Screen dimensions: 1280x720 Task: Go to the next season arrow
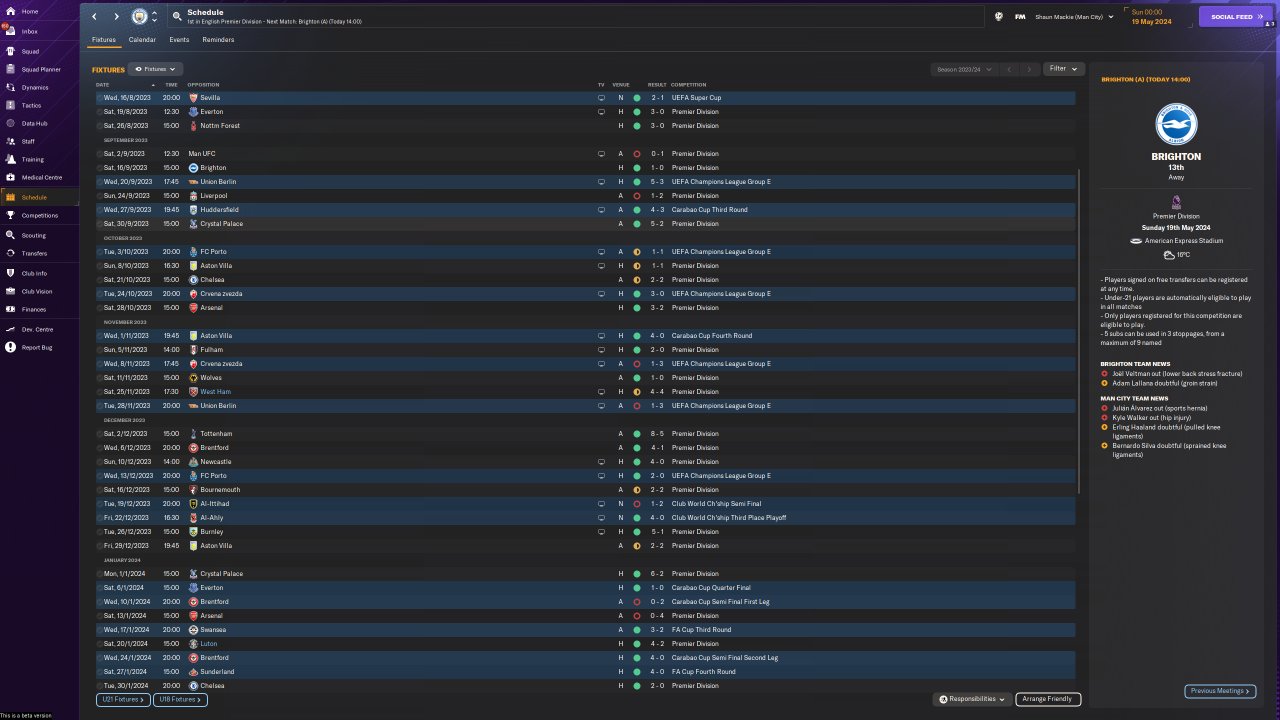[1029, 69]
